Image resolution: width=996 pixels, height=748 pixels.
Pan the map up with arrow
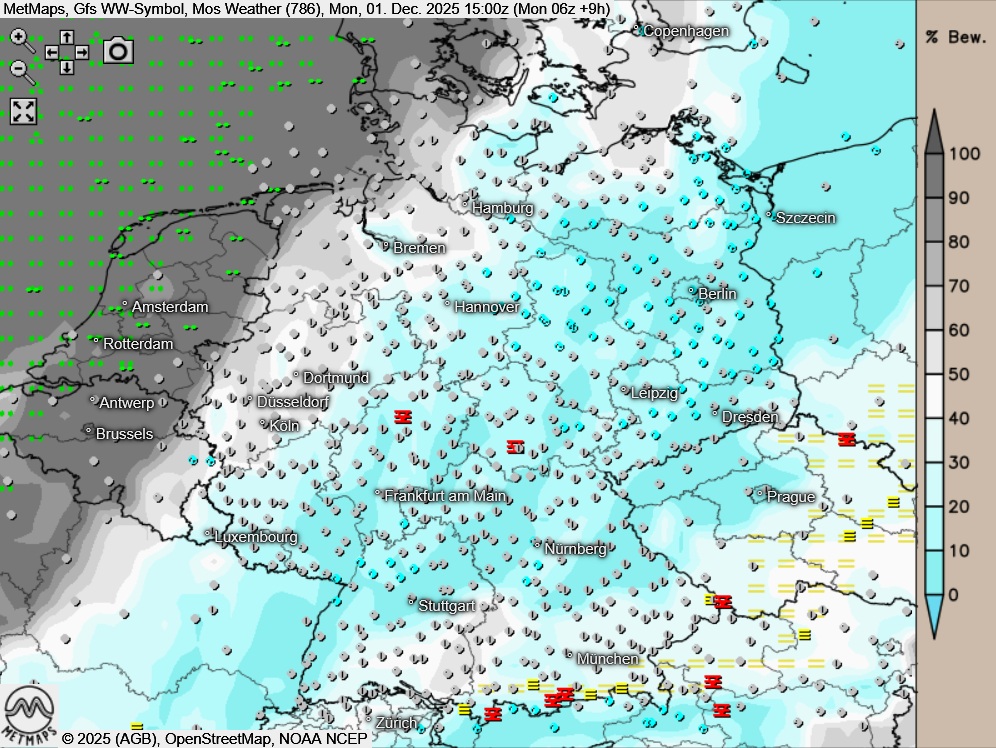pyautogui.click(x=66, y=37)
